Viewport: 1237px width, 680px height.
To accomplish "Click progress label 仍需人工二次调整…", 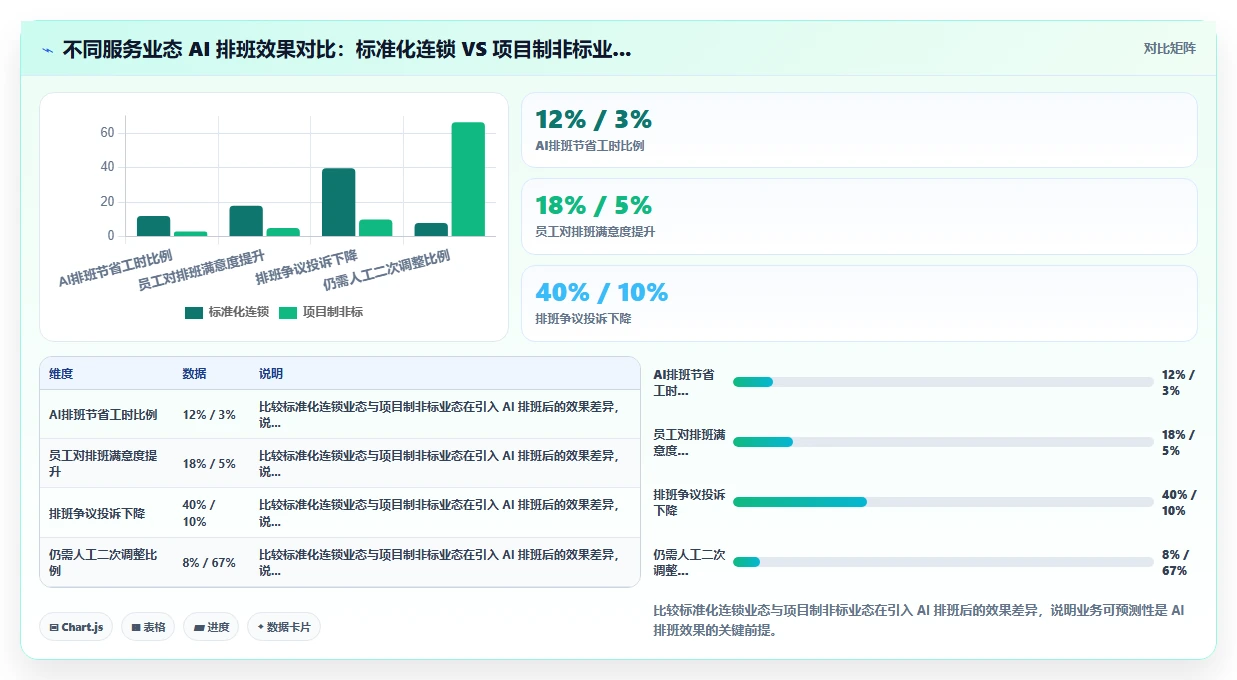I will pyautogui.click(x=689, y=562).
